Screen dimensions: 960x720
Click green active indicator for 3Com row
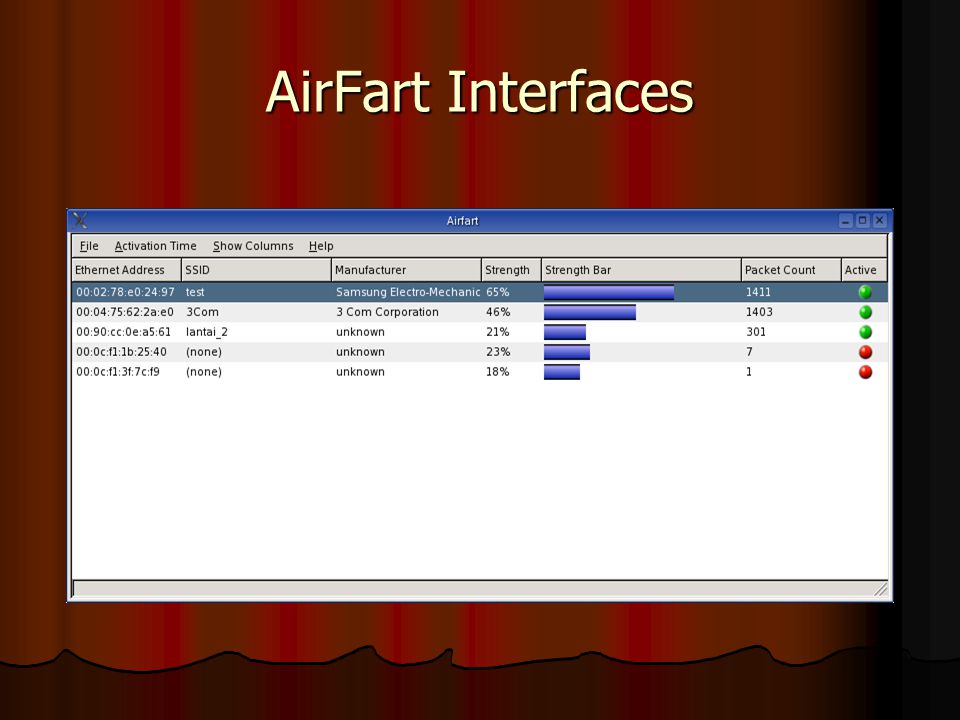tap(865, 312)
